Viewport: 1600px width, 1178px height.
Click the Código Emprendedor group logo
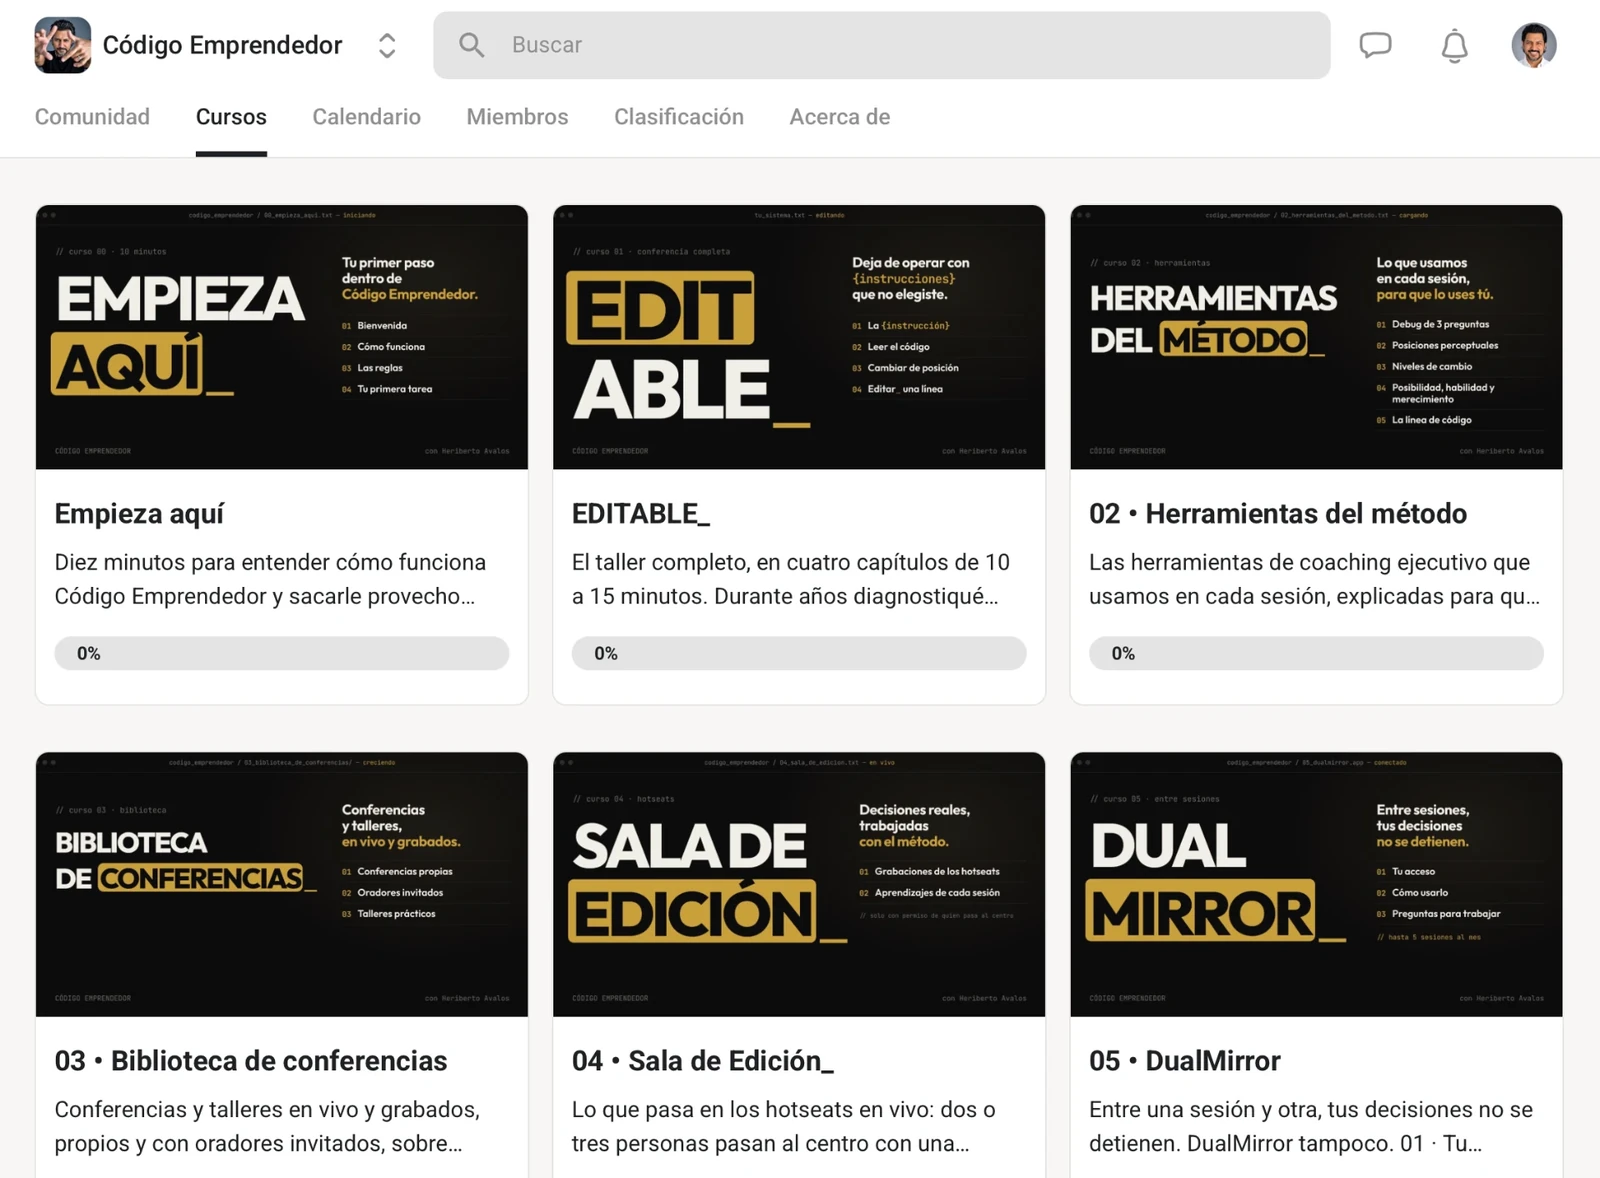(x=62, y=45)
